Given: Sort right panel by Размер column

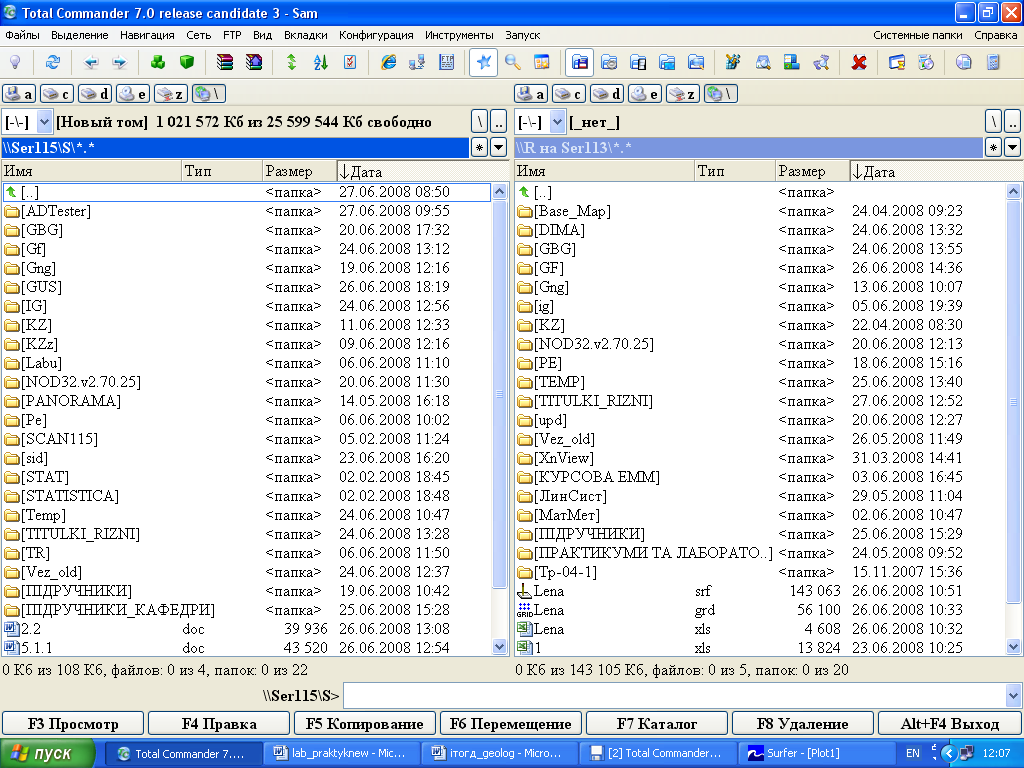Looking at the screenshot, I should tap(812, 172).
